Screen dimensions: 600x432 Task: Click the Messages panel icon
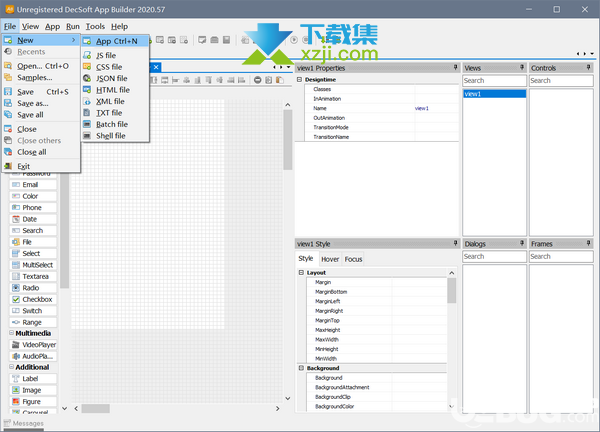coord(7,423)
